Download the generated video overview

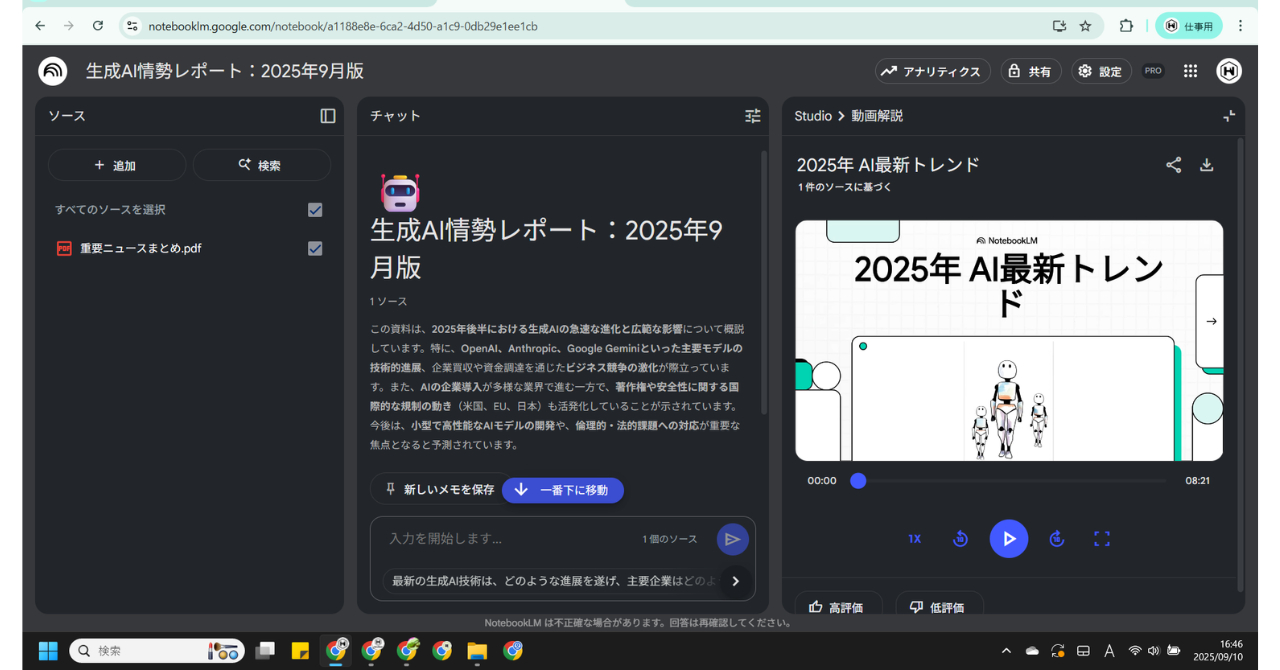pos(1206,165)
